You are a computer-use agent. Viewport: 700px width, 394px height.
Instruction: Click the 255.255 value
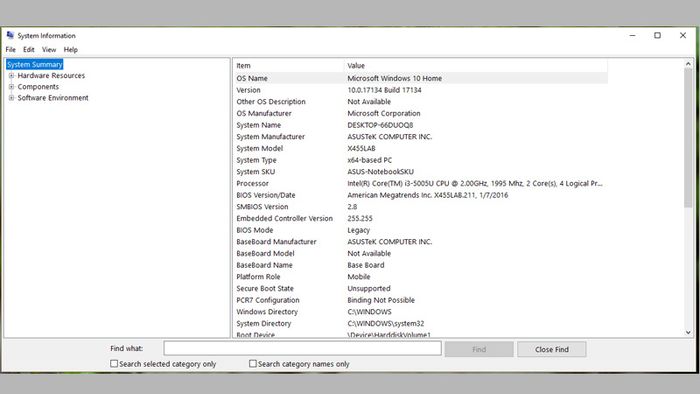360,218
